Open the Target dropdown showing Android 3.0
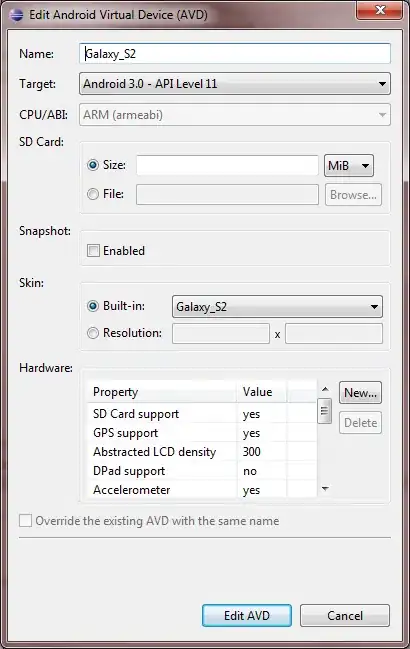This screenshot has width=410, height=649. click(x=235, y=84)
